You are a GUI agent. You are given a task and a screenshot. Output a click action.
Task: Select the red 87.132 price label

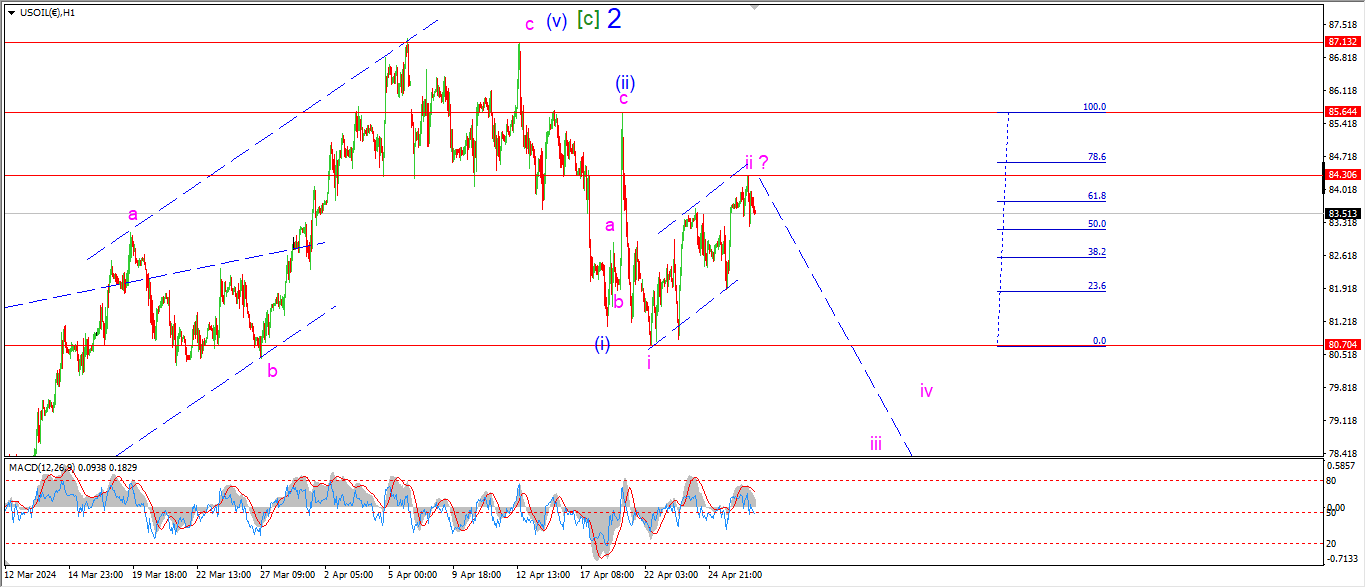tap(1341, 42)
